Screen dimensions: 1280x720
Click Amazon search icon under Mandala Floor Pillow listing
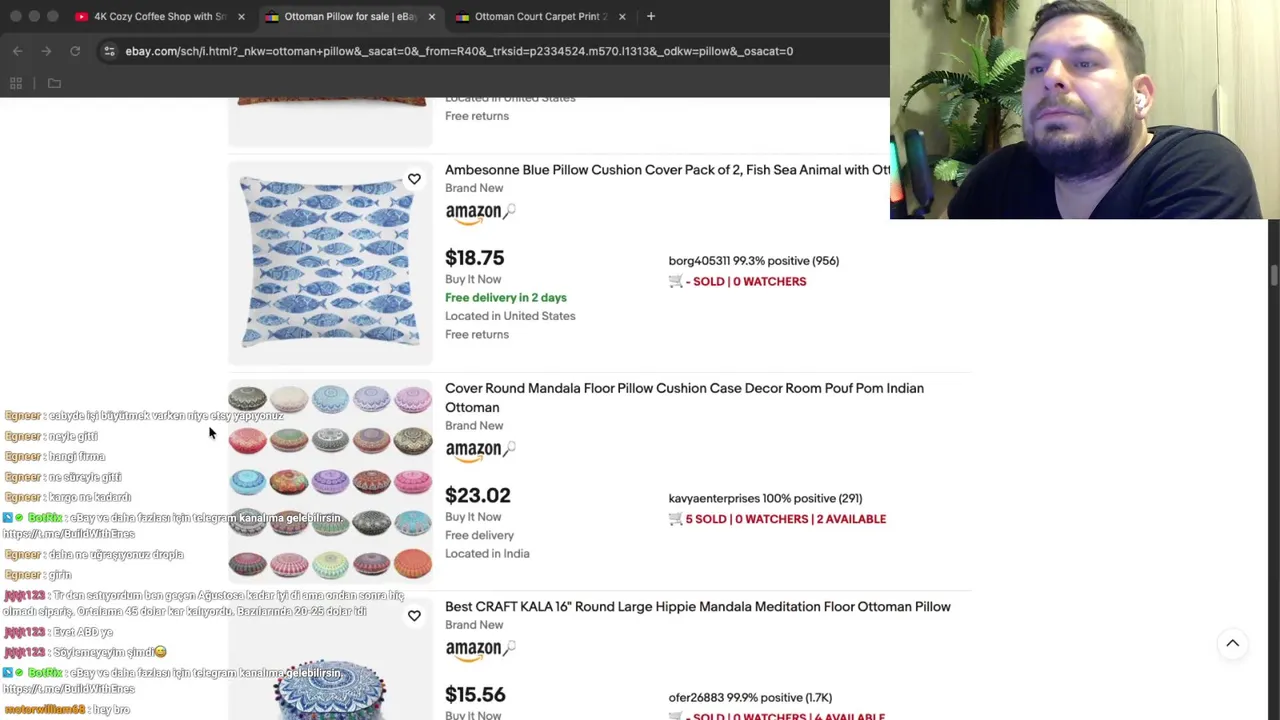509,449
